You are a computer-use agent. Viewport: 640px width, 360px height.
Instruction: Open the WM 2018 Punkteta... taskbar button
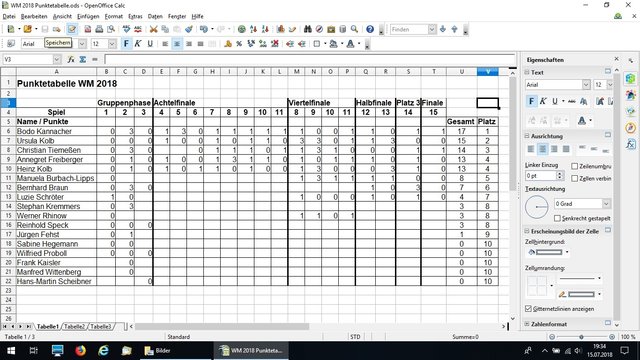pos(251,351)
